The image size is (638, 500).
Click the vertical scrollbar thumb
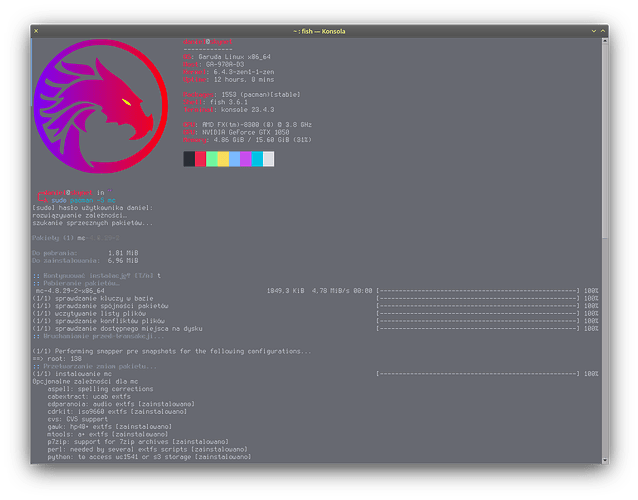[605, 141]
